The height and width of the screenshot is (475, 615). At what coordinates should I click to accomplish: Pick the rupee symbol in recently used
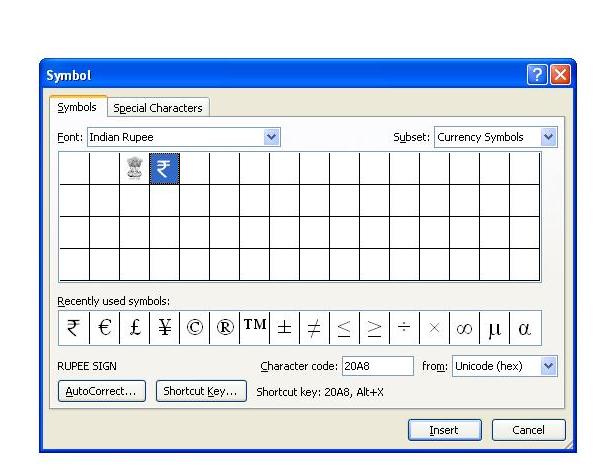pos(74,328)
